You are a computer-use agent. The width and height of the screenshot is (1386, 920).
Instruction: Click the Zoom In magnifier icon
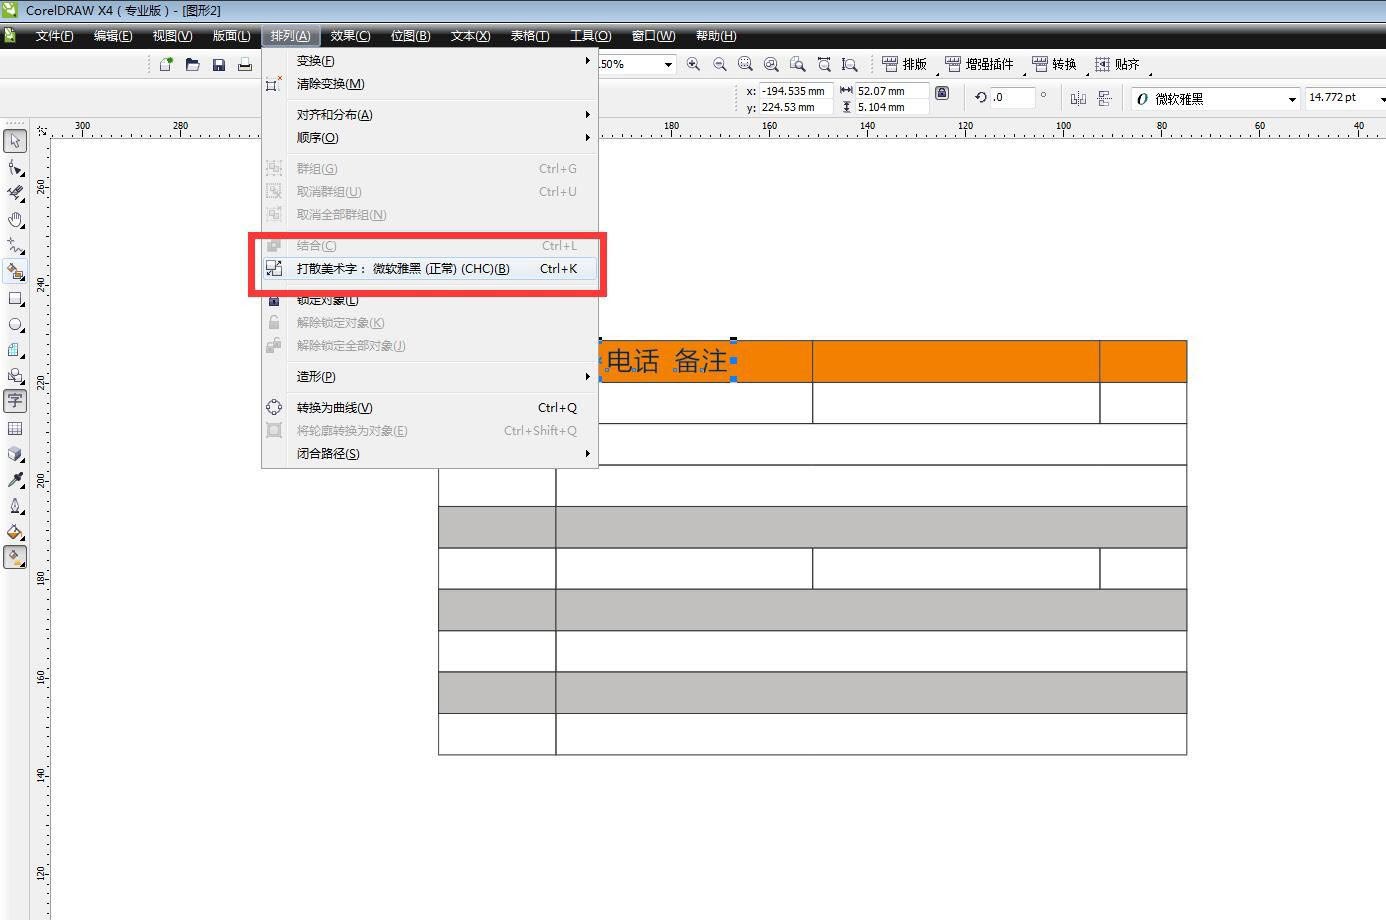tap(693, 64)
